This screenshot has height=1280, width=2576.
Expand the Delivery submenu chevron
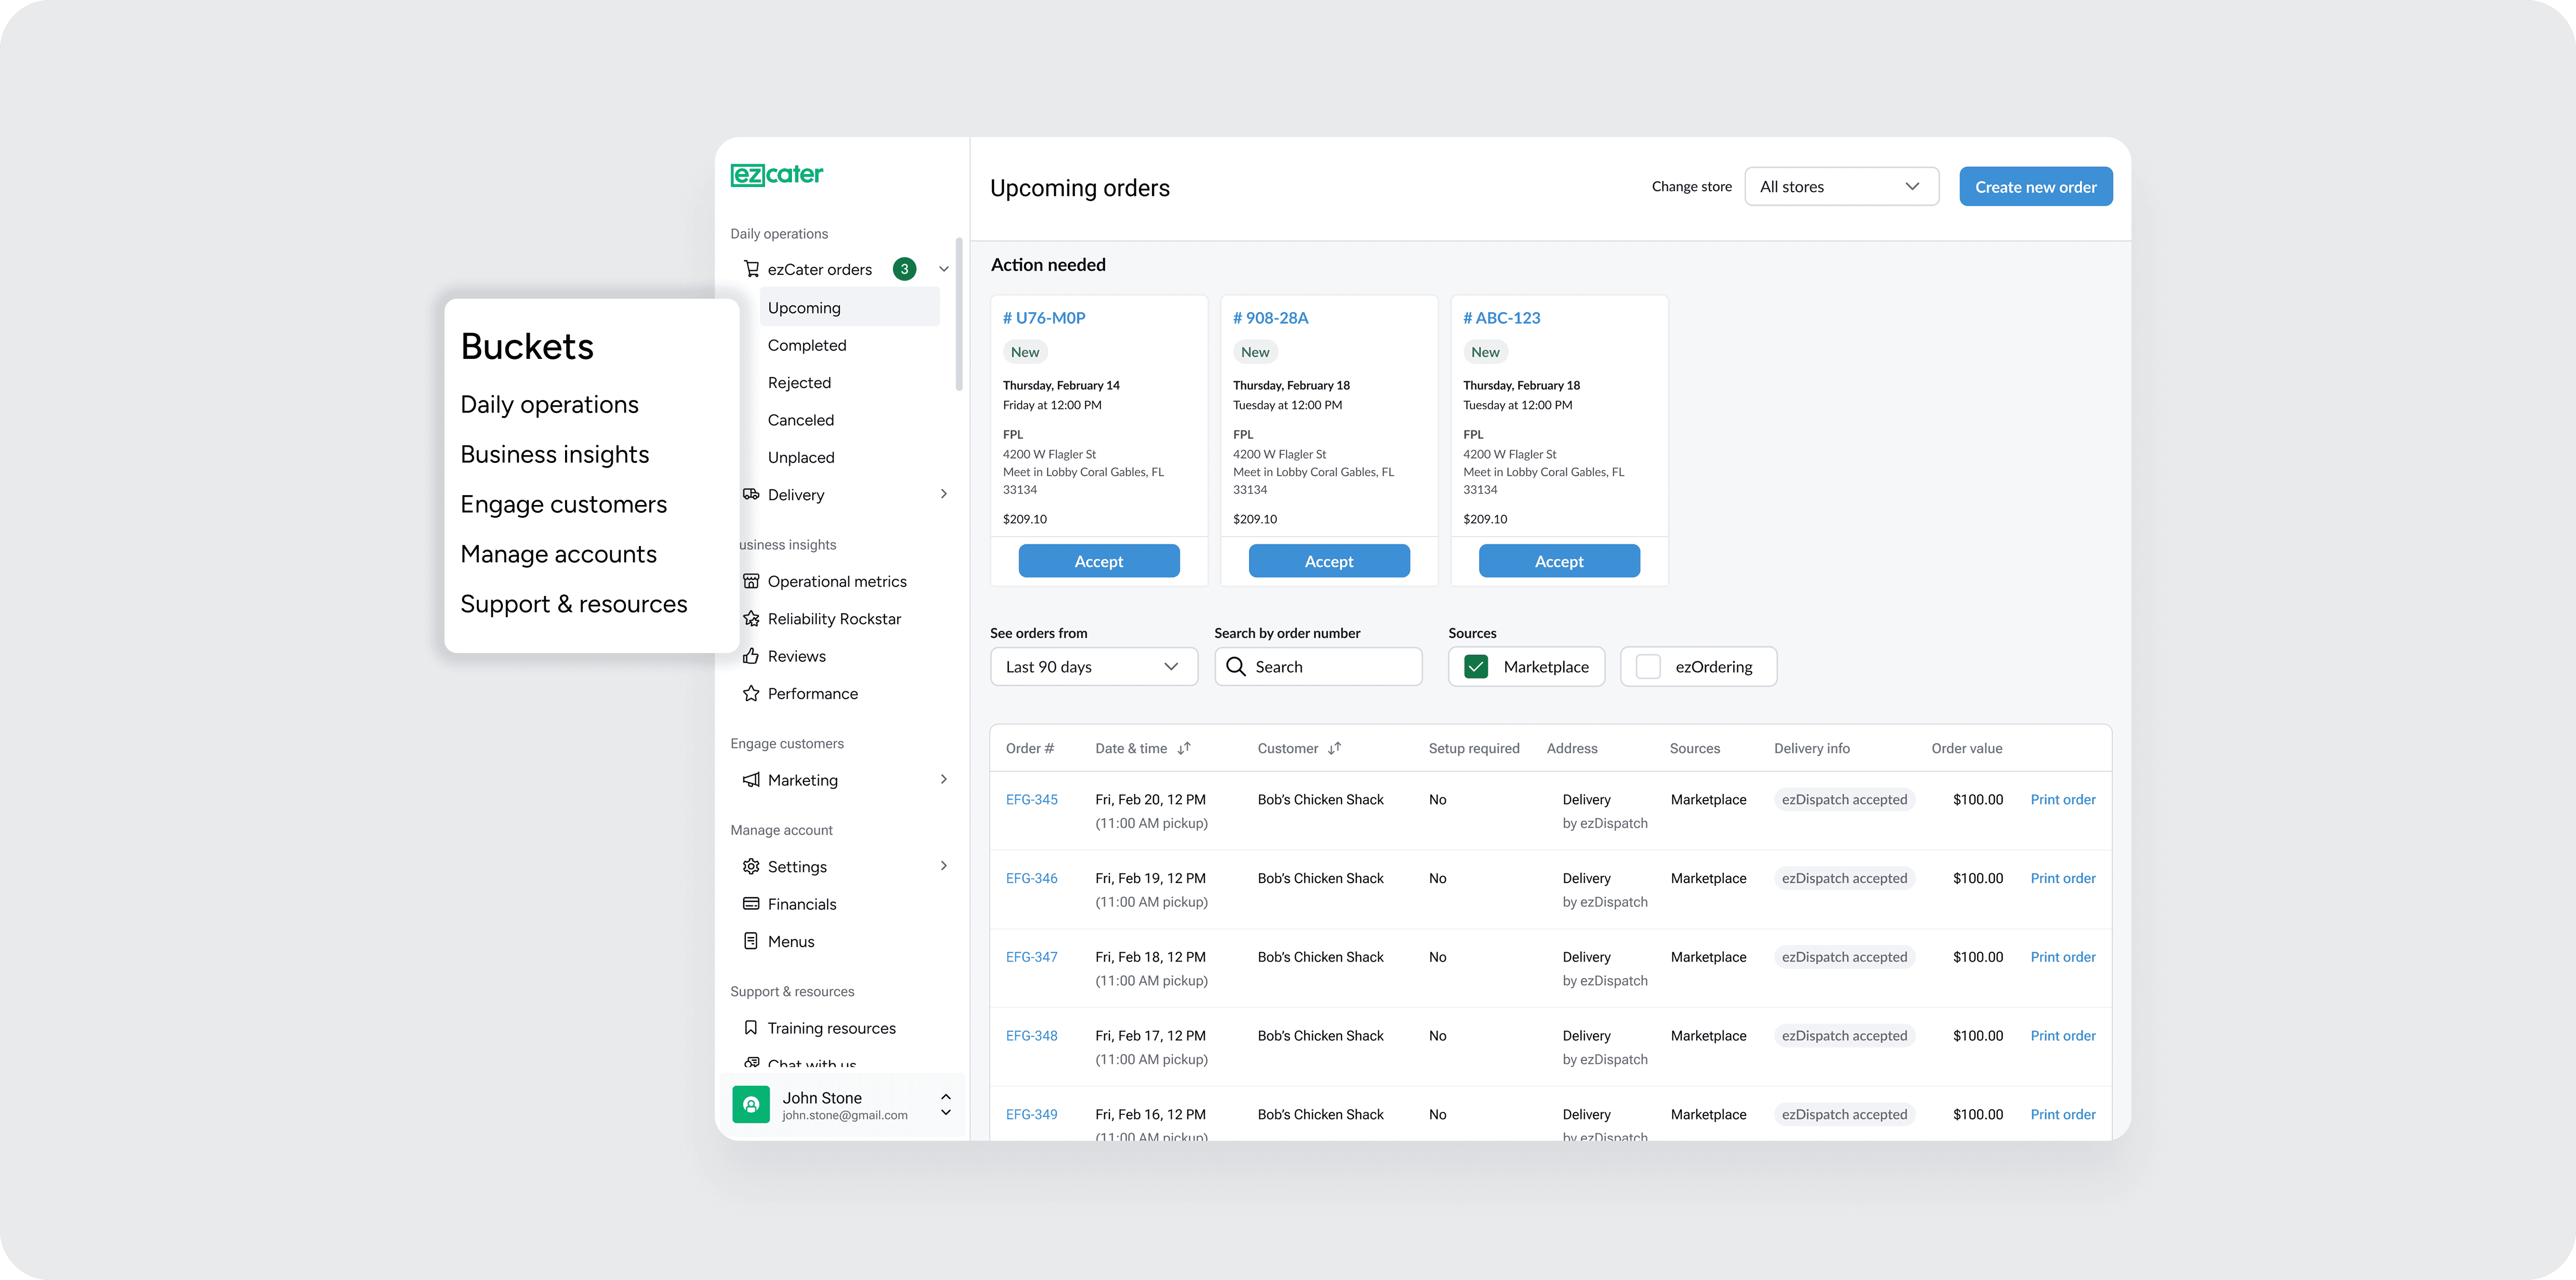click(943, 494)
